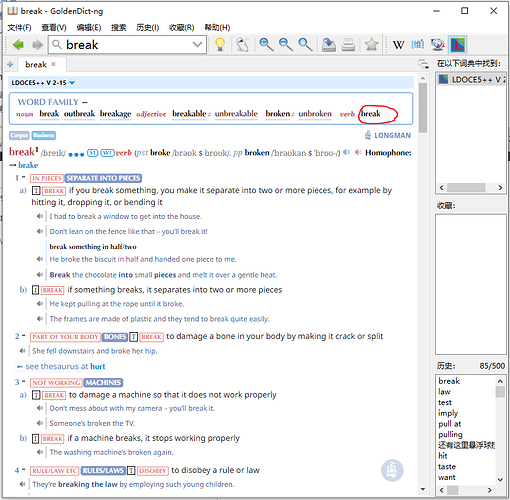Image resolution: width=510 pixels, height=500 pixels.
Task: Play audio for 'I had to break a window'
Action: (x=40, y=216)
